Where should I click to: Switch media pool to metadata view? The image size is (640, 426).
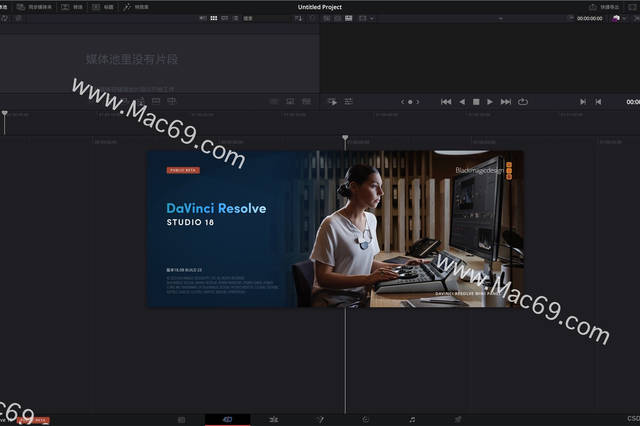click(x=203, y=18)
